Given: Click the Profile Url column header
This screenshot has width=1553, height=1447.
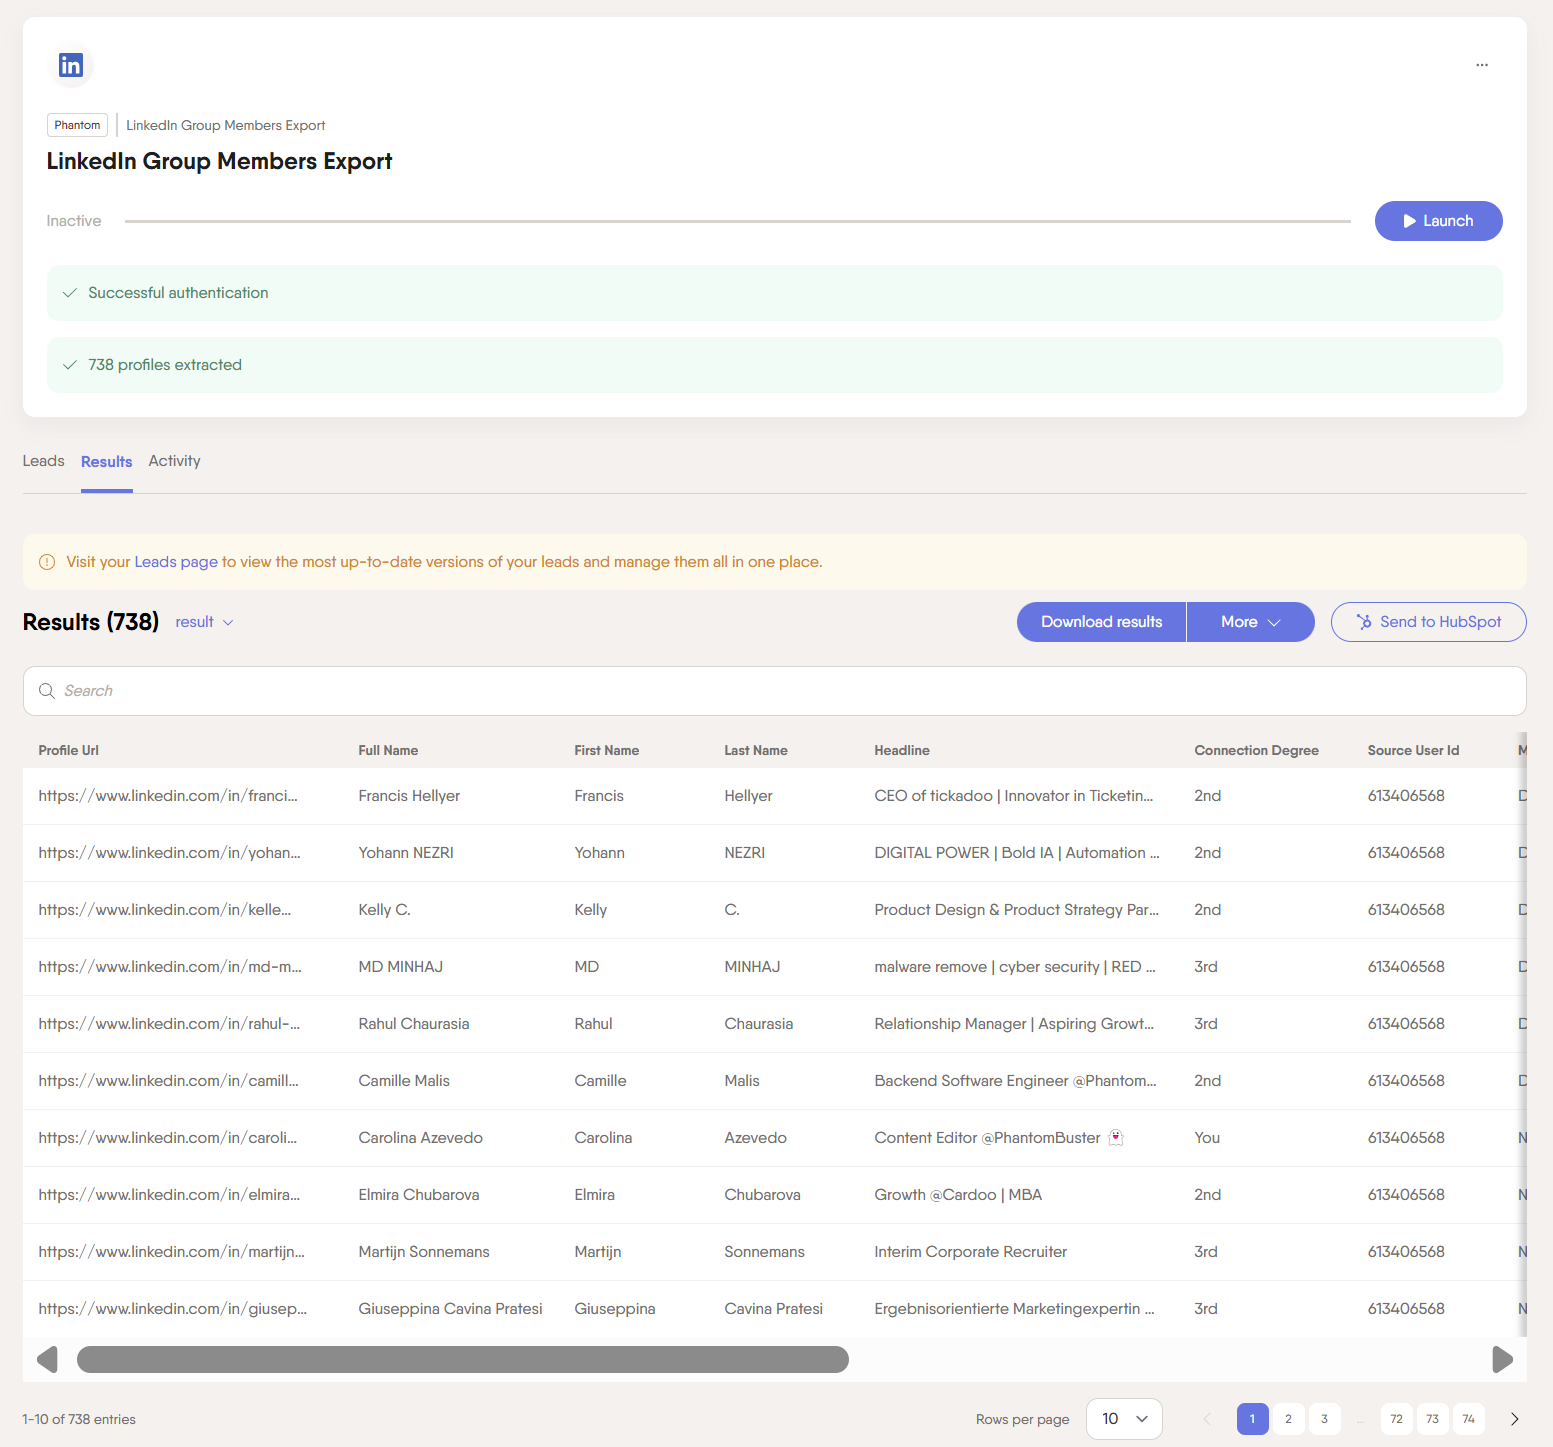Looking at the screenshot, I should tap(69, 751).
